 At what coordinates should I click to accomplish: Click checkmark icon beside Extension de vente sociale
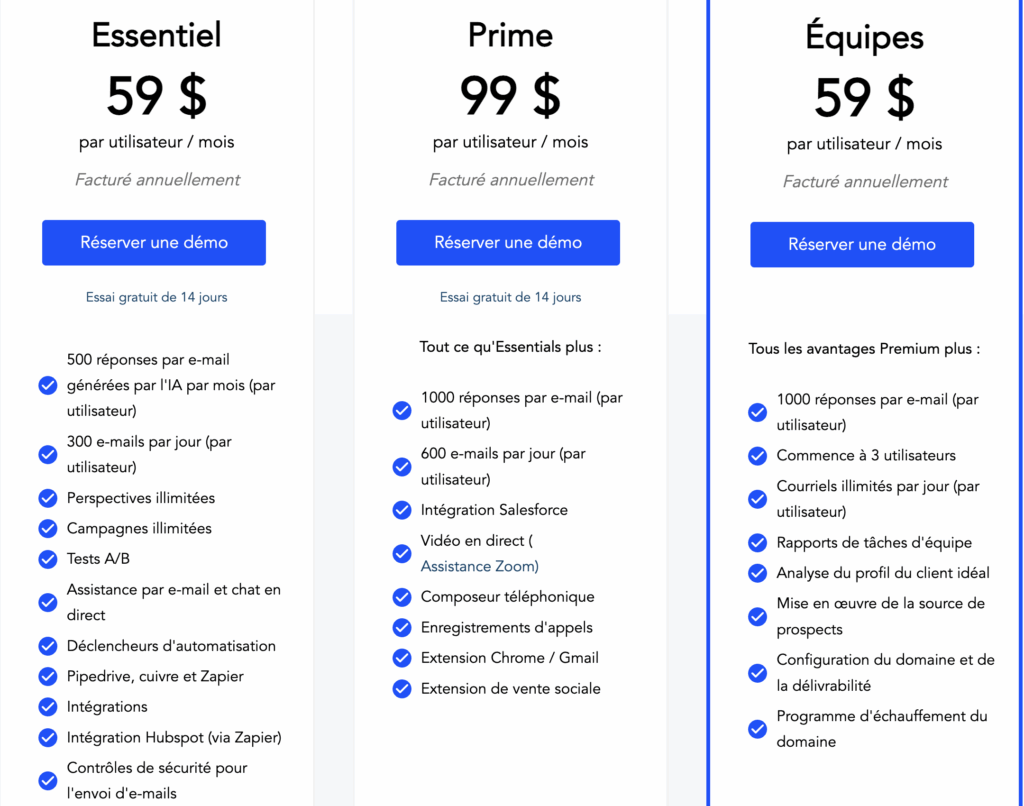click(402, 689)
